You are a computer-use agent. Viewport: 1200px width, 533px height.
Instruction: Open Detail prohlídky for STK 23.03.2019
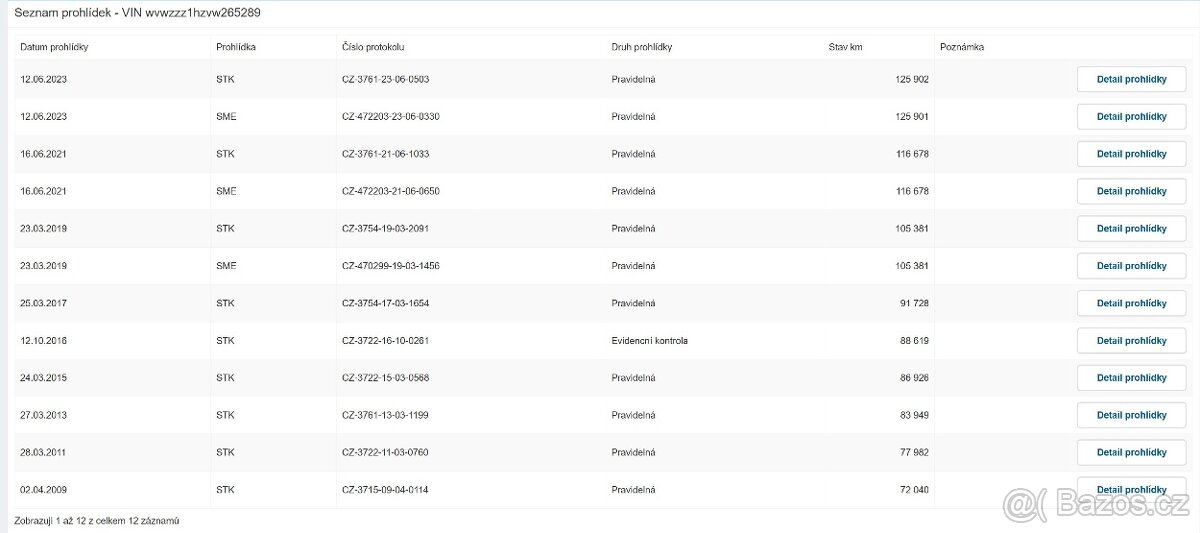(1131, 228)
